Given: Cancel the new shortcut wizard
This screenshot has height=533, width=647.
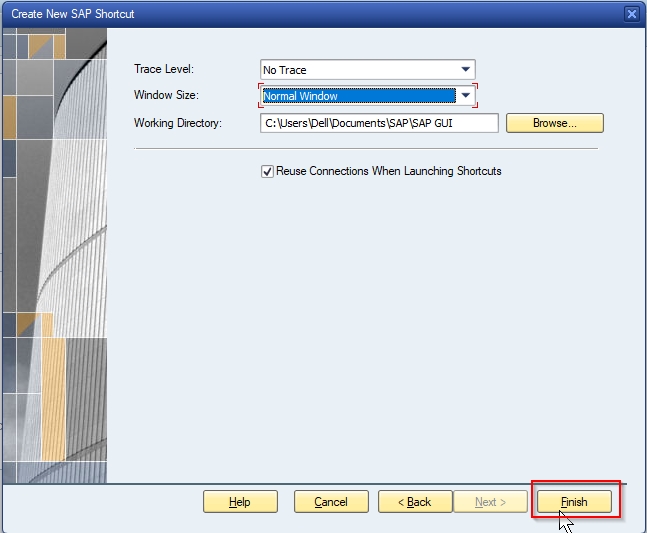Looking at the screenshot, I should click(x=331, y=502).
